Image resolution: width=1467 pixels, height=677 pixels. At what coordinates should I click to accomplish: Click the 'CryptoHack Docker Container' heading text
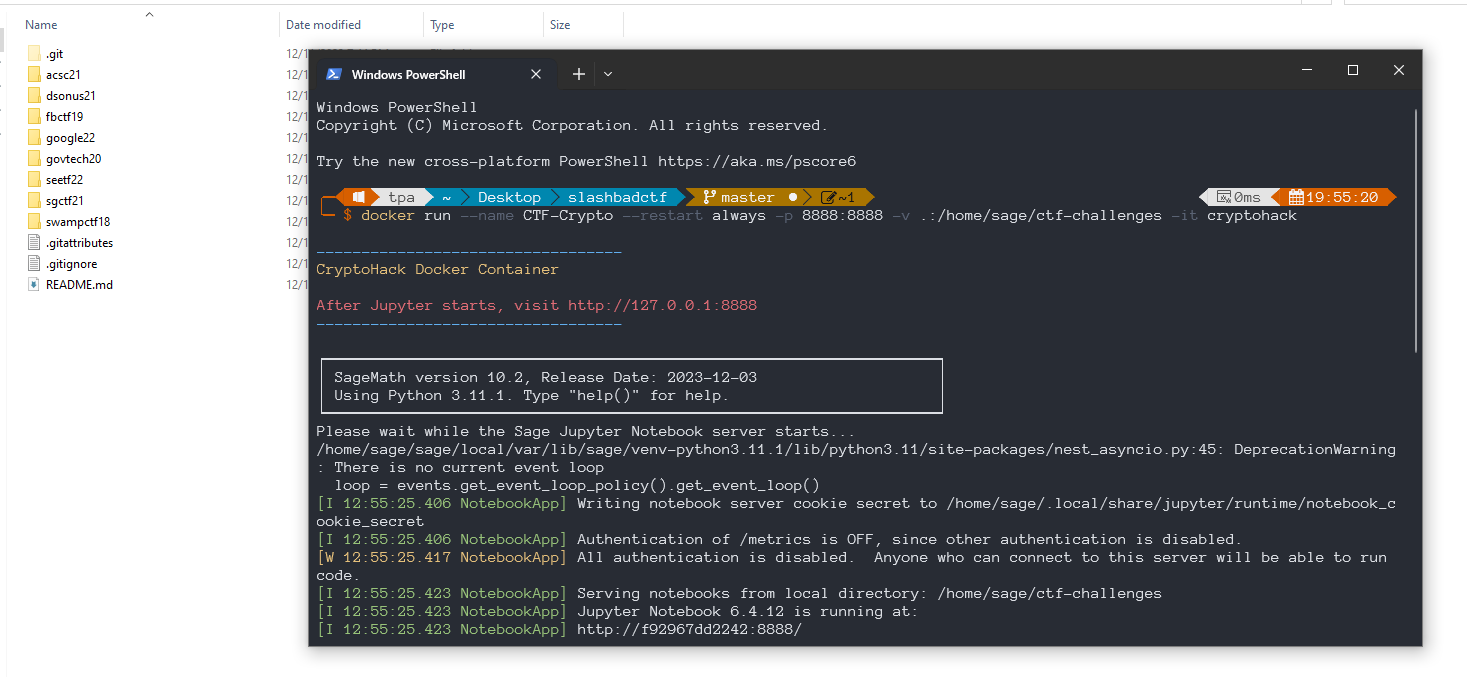click(437, 270)
